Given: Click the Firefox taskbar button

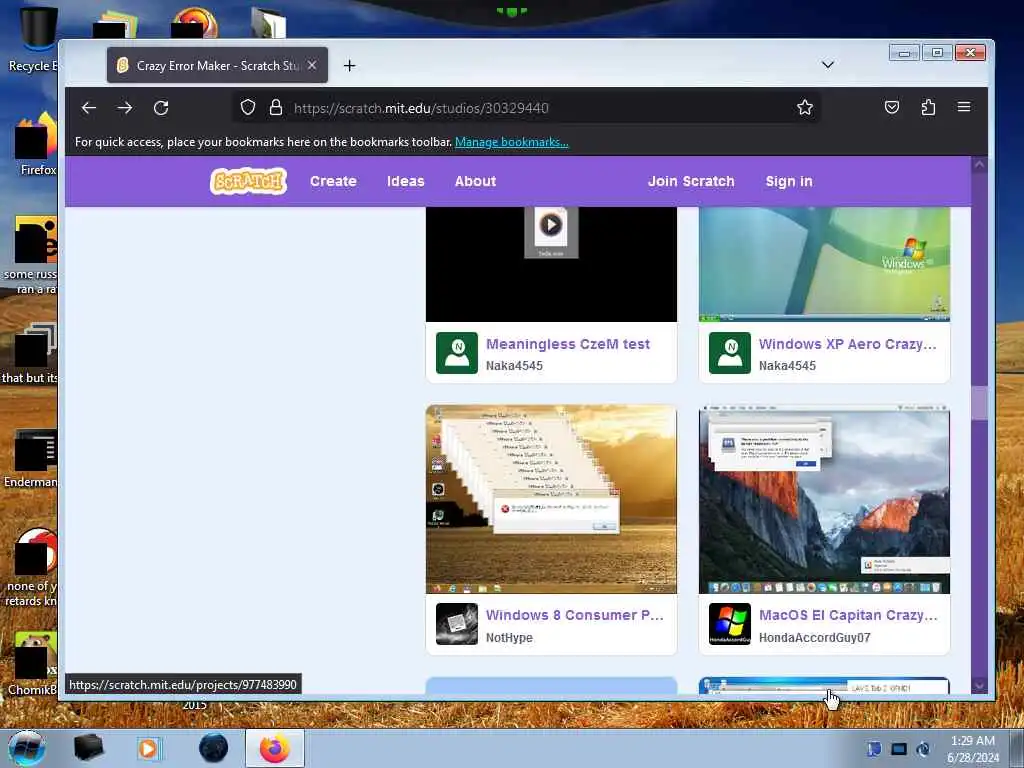Looking at the screenshot, I should [275, 748].
